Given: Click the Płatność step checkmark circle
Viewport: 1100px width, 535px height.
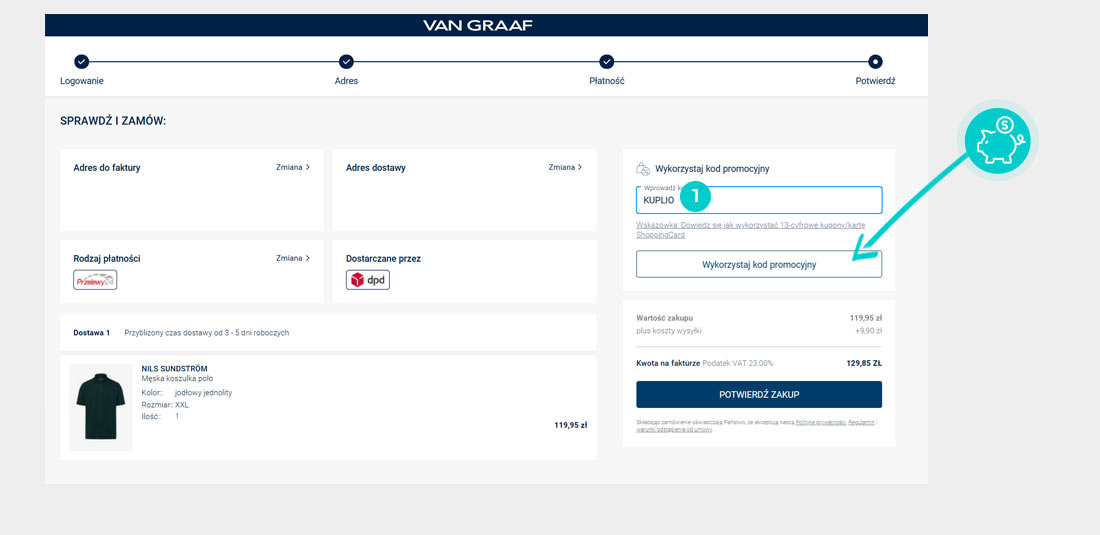Looking at the screenshot, I should point(606,62).
